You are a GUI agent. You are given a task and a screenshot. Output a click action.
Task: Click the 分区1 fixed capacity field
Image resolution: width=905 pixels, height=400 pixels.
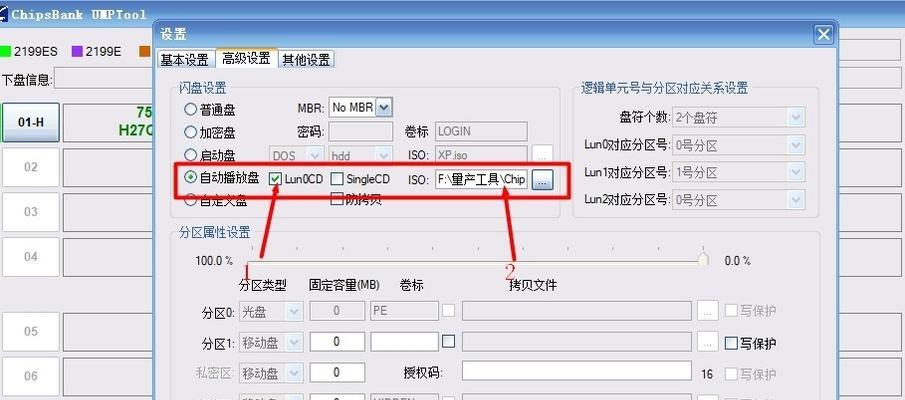[337, 342]
